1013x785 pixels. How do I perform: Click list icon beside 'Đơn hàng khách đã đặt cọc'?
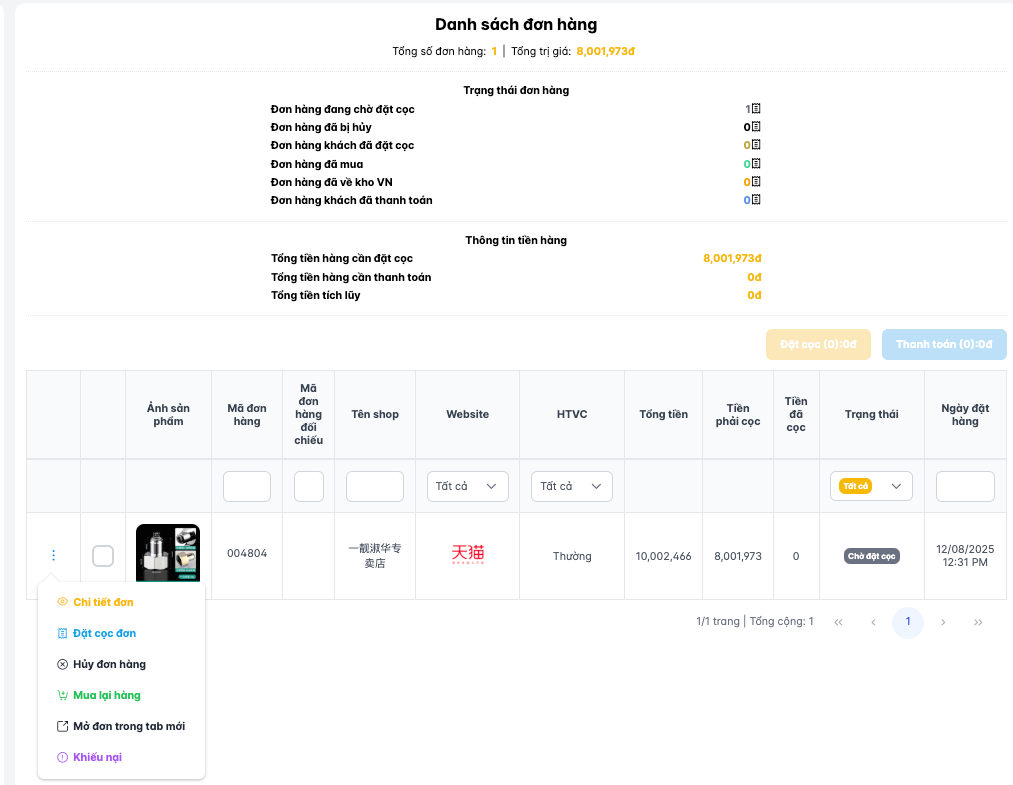756,145
